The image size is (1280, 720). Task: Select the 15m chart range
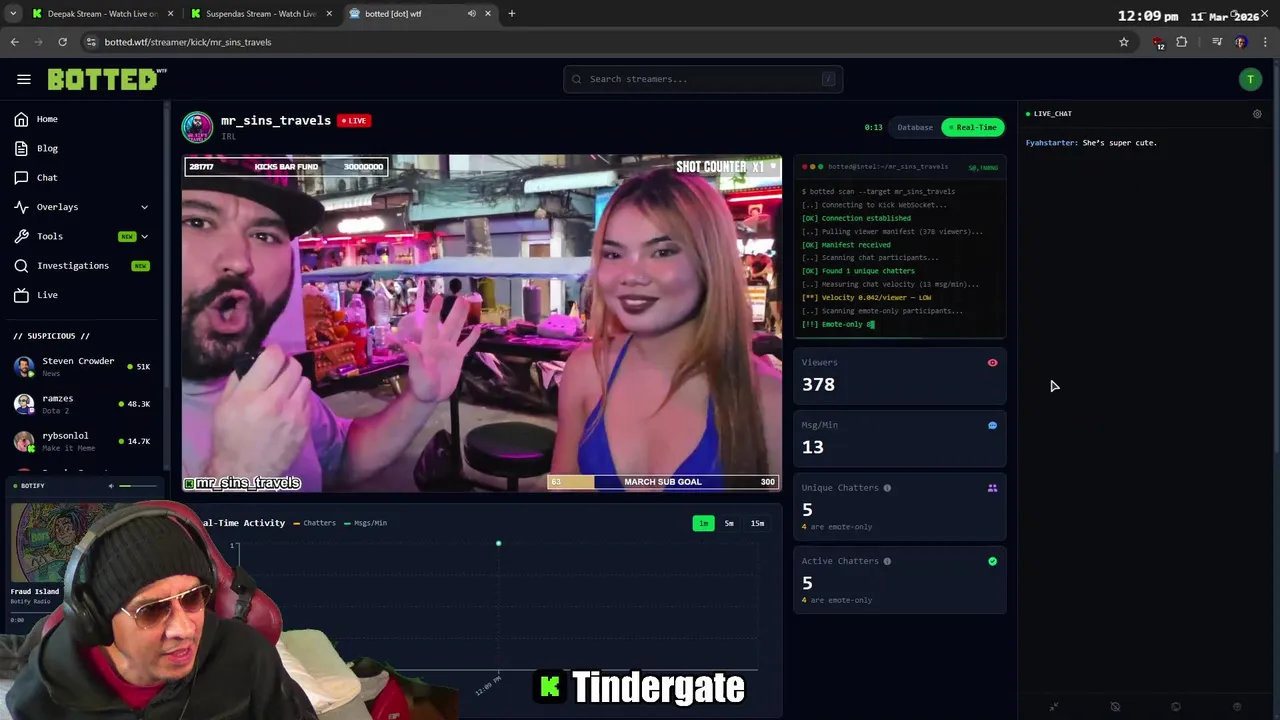point(757,524)
